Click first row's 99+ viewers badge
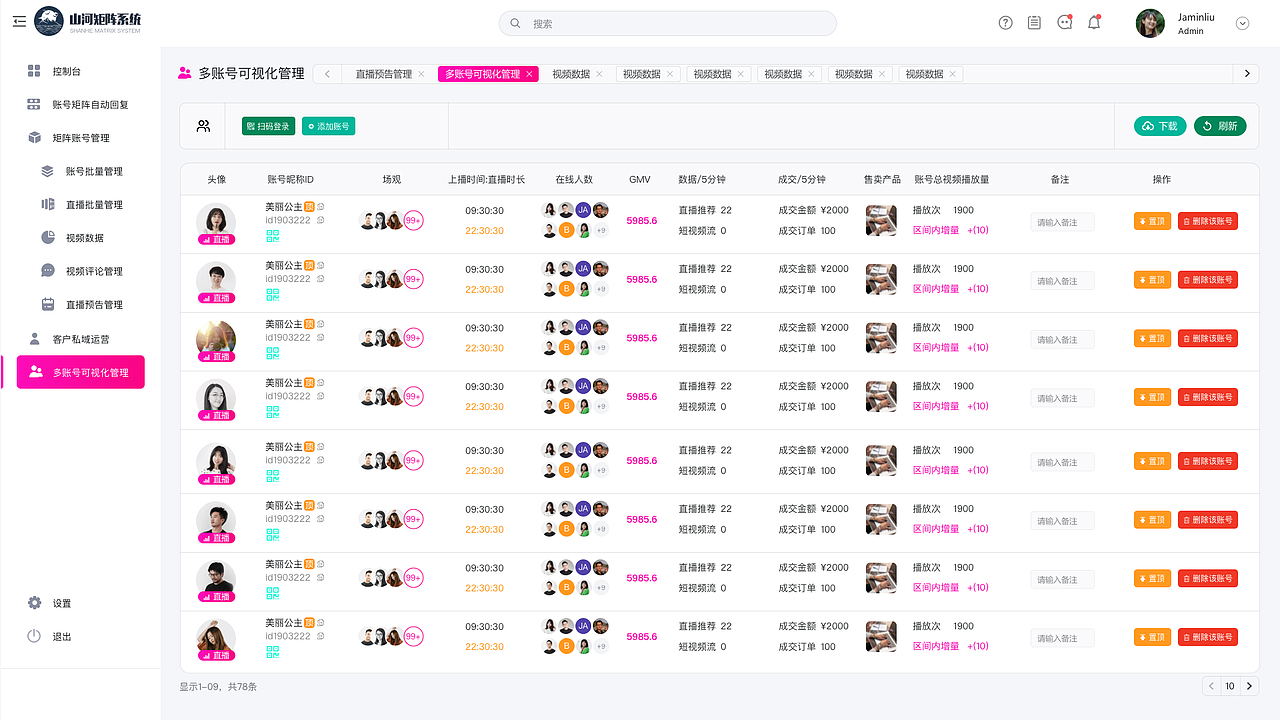The width and height of the screenshot is (1280, 720). tap(413, 221)
